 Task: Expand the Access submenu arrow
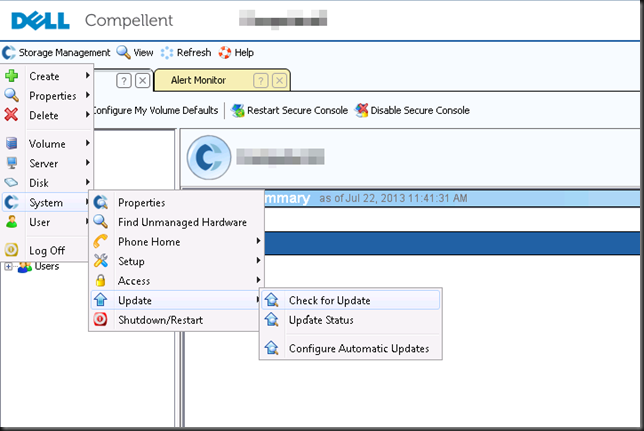click(258, 280)
